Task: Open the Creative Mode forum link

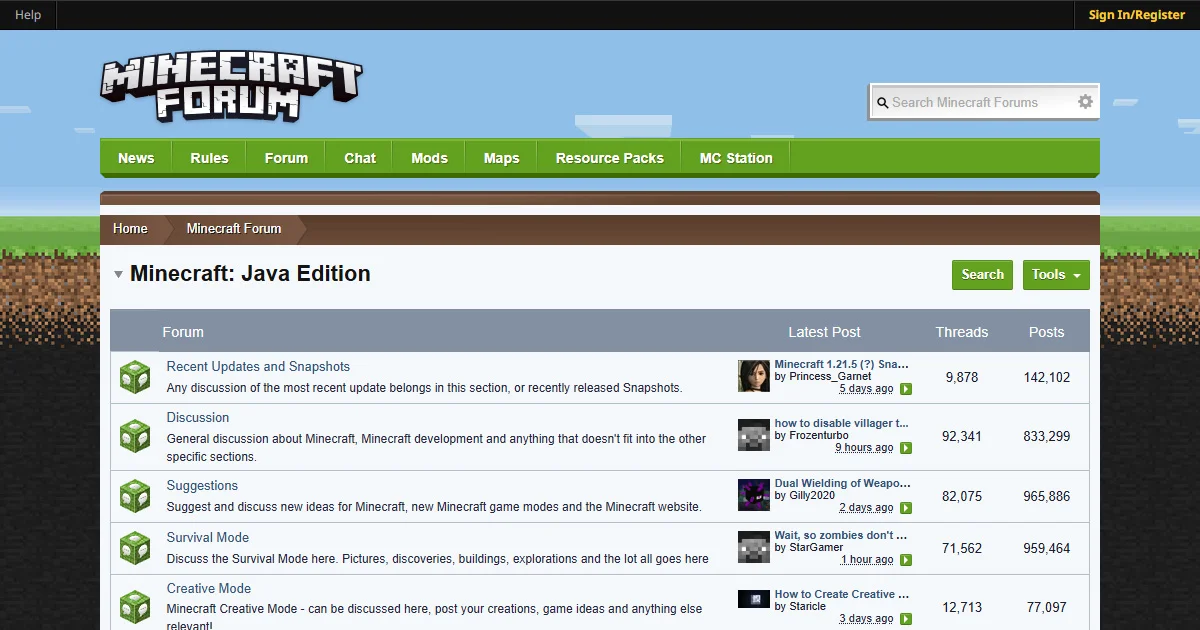Action: coord(209,589)
